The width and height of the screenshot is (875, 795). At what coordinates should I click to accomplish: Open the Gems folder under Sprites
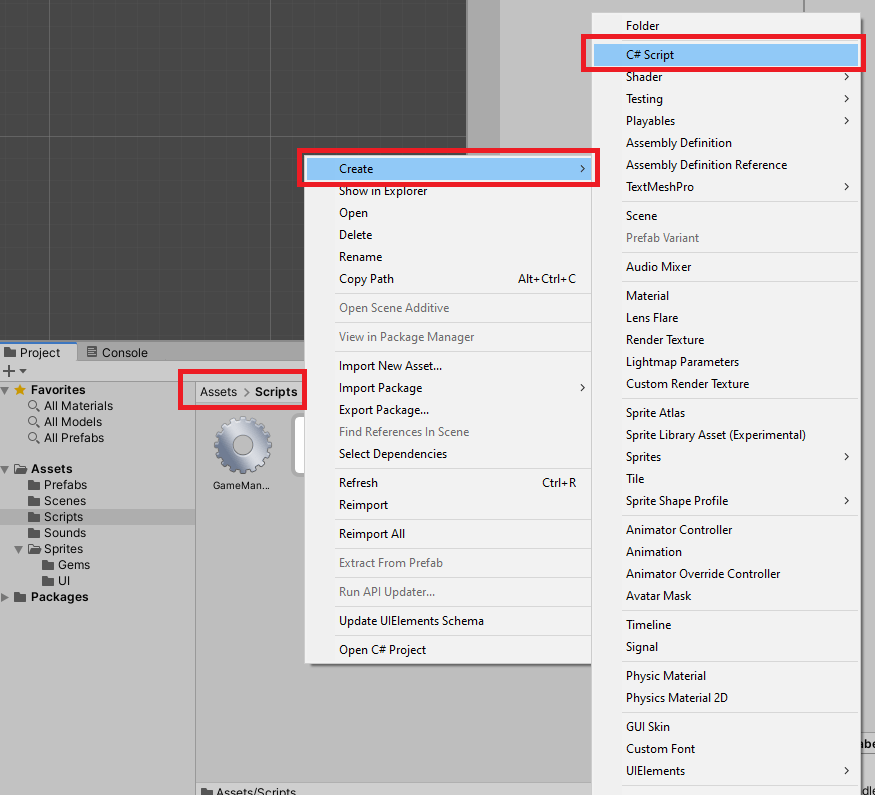coord(73,565)
